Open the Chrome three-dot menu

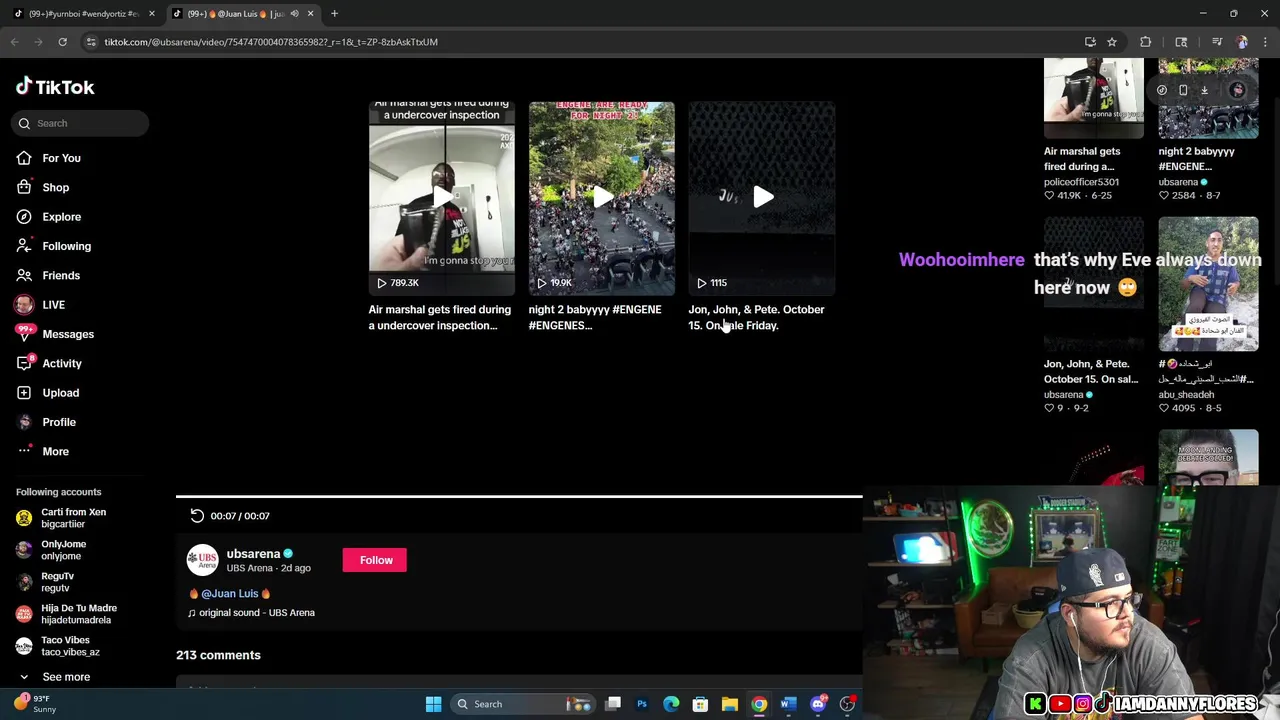point(1266,42)
